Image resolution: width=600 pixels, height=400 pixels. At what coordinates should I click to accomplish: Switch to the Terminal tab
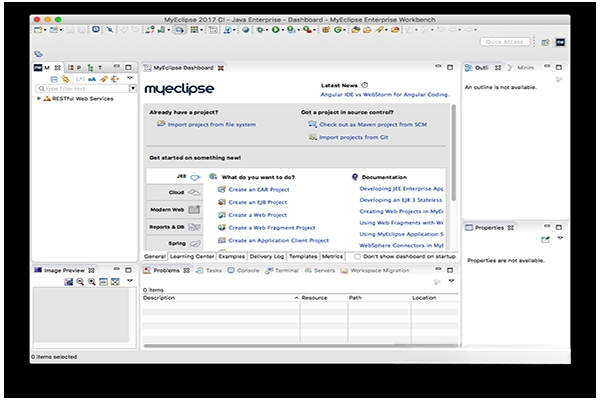(282, 270)
